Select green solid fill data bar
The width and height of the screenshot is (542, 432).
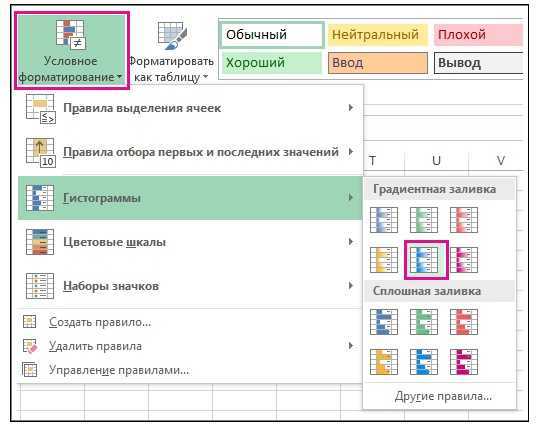point(424,322)
